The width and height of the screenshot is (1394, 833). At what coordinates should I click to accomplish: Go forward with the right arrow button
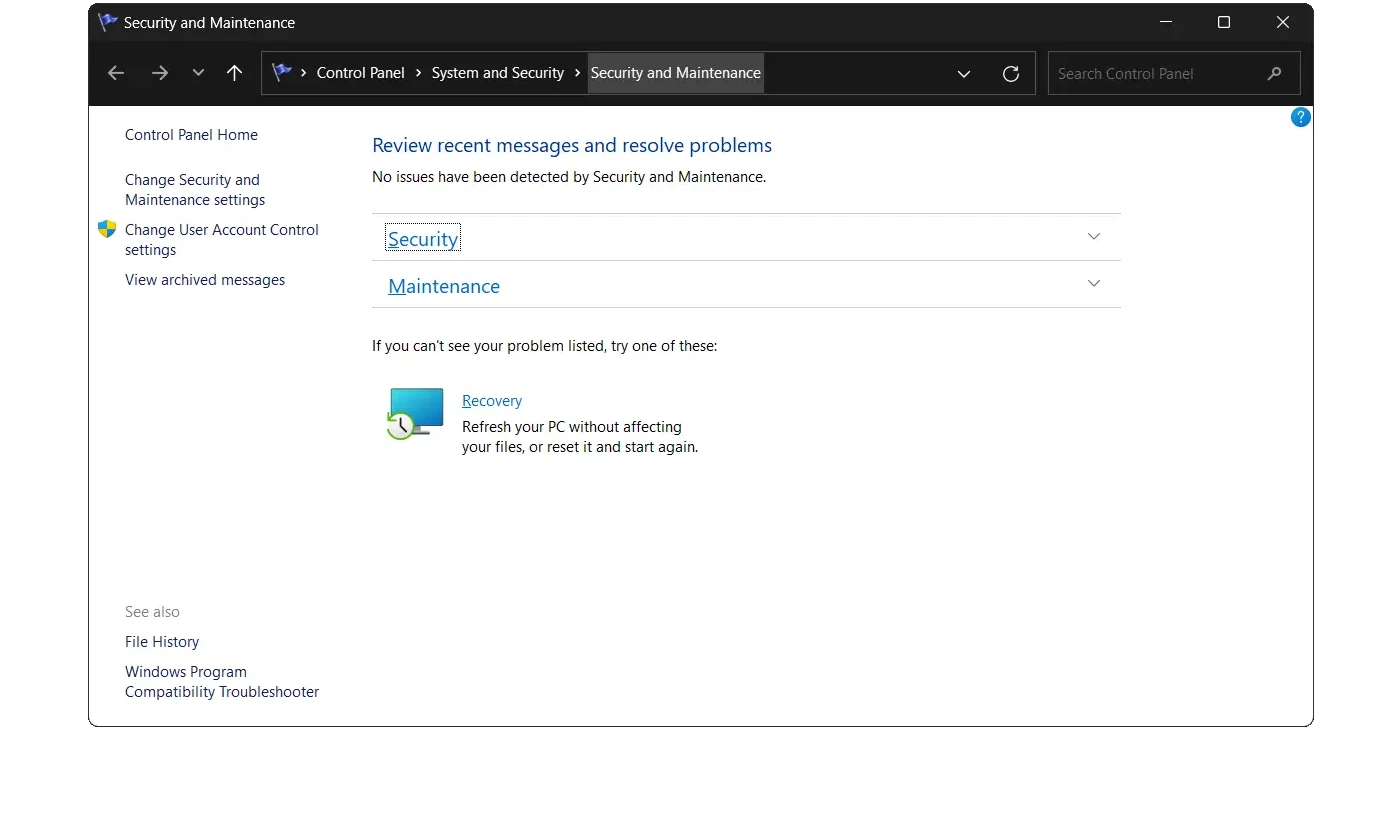(160, 73)
